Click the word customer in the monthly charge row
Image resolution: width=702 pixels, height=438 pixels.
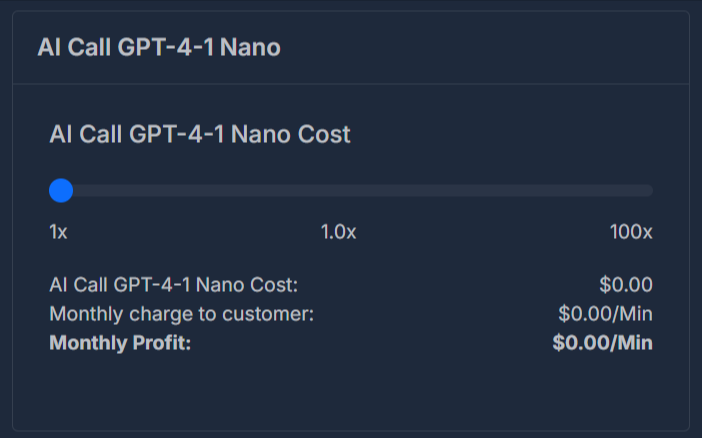(268, 314)
